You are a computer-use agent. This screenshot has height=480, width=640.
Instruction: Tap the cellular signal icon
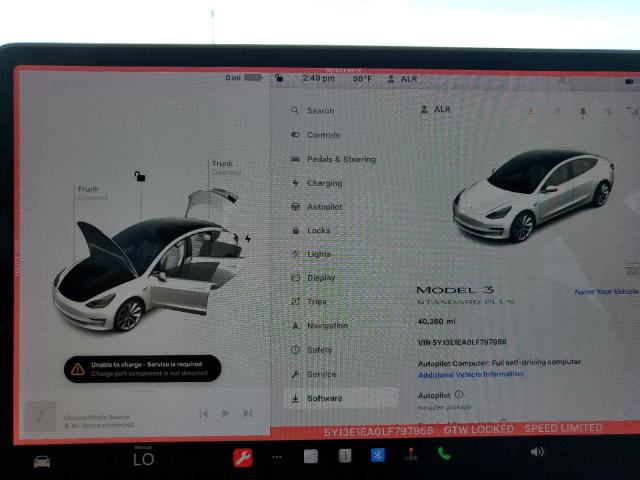[632, 110]
